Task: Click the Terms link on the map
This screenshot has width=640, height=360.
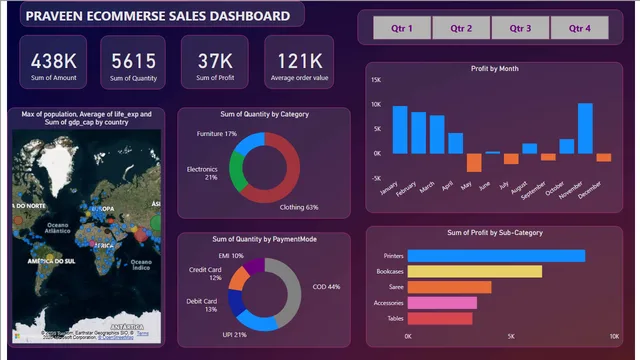Action: (142, 333)
